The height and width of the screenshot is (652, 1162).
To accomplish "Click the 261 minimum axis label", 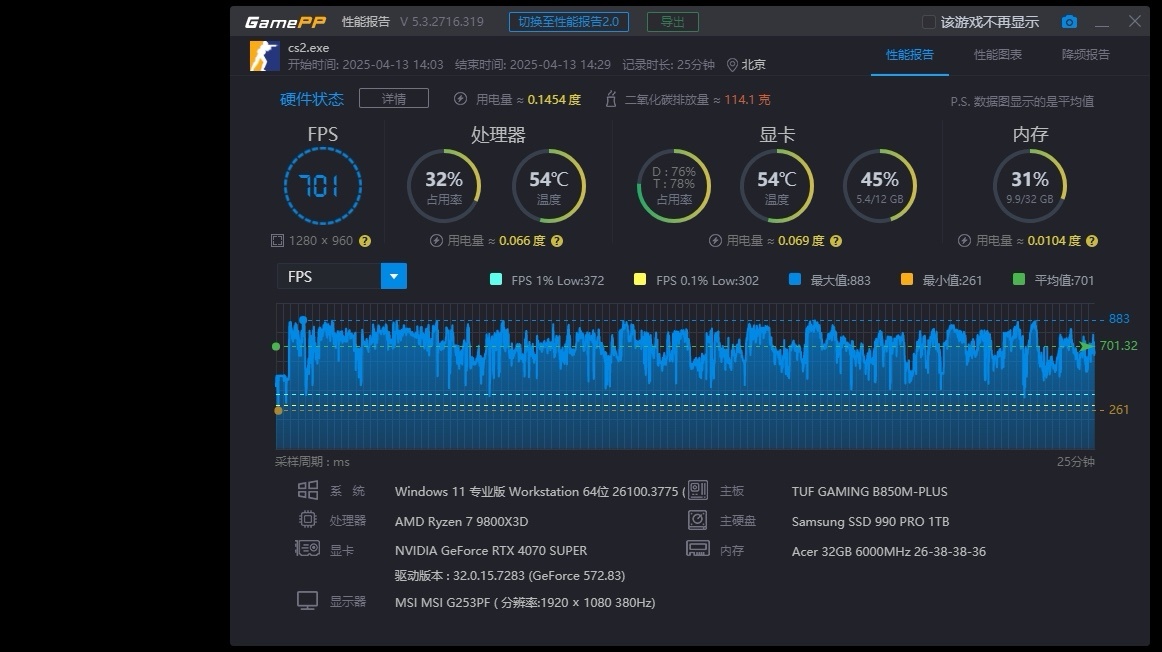I will click(1118, 410).
